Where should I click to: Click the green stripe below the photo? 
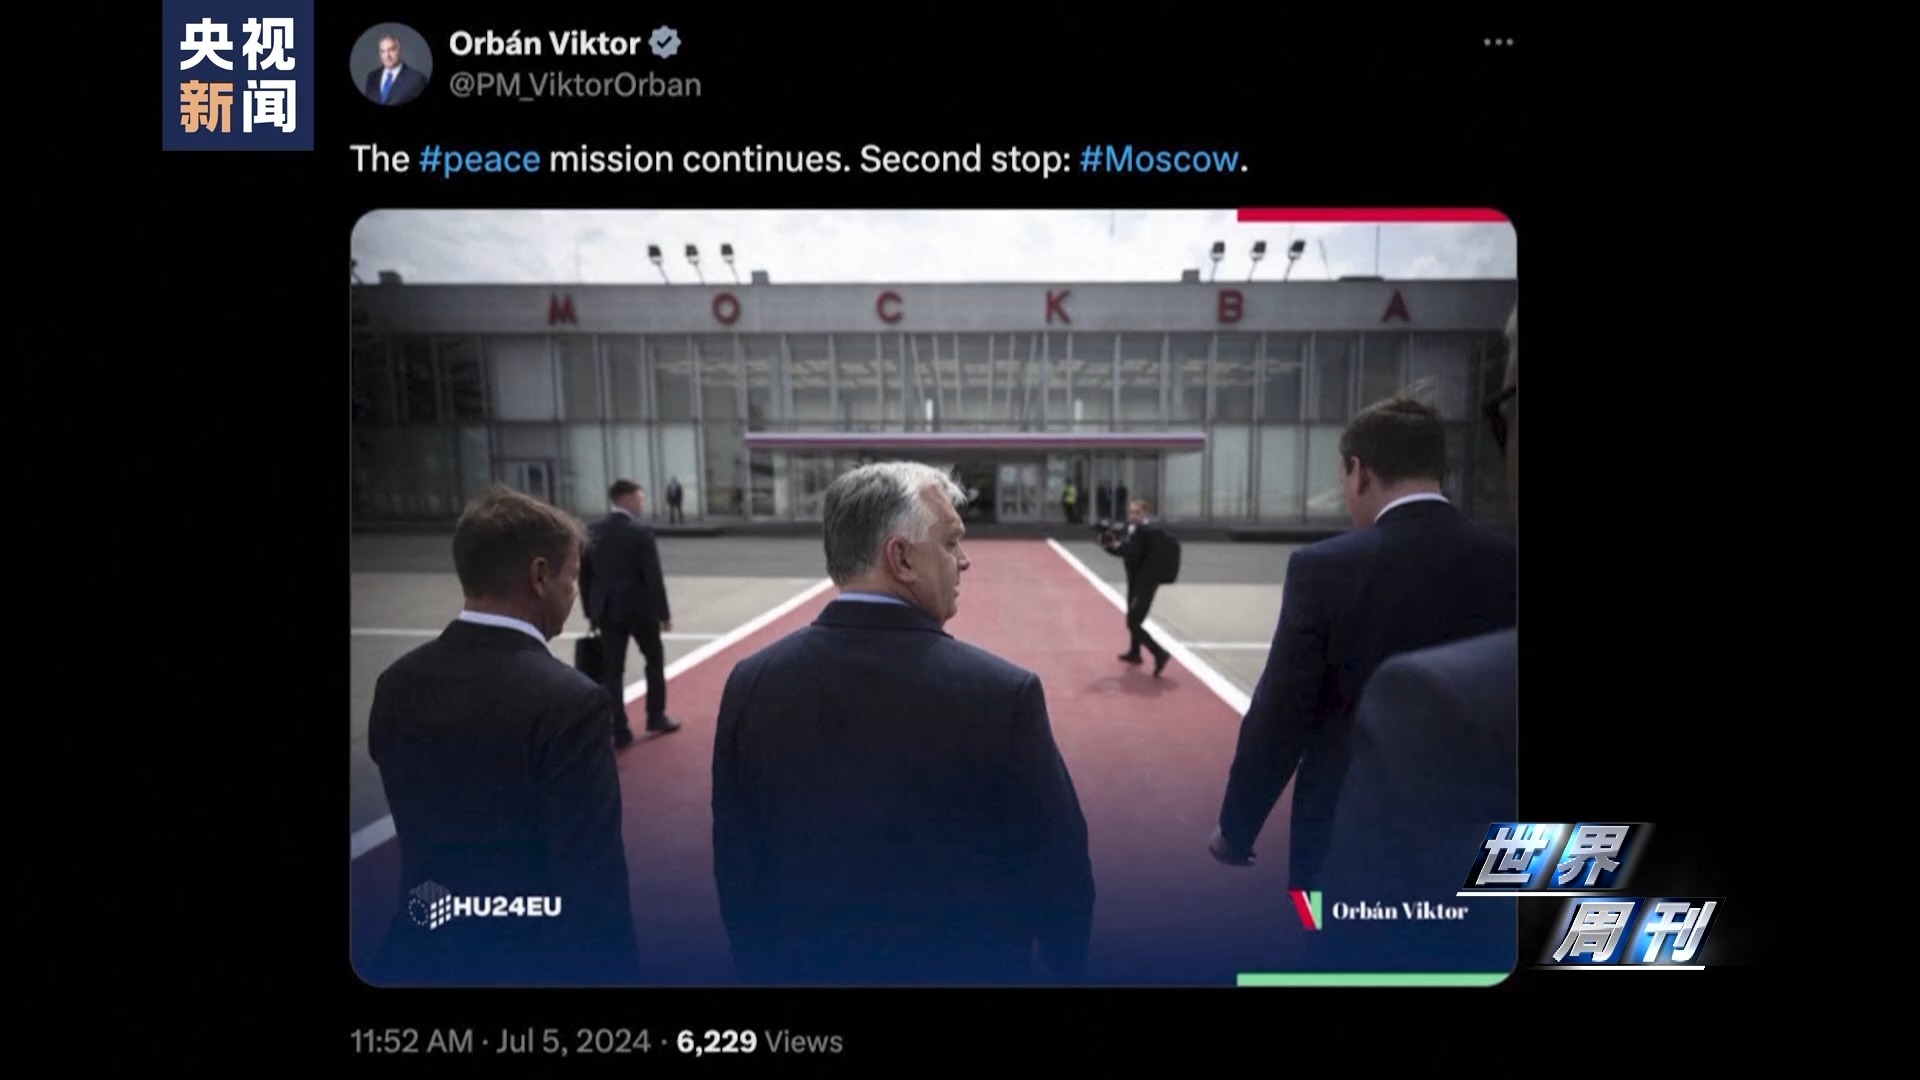(1374, 980)
